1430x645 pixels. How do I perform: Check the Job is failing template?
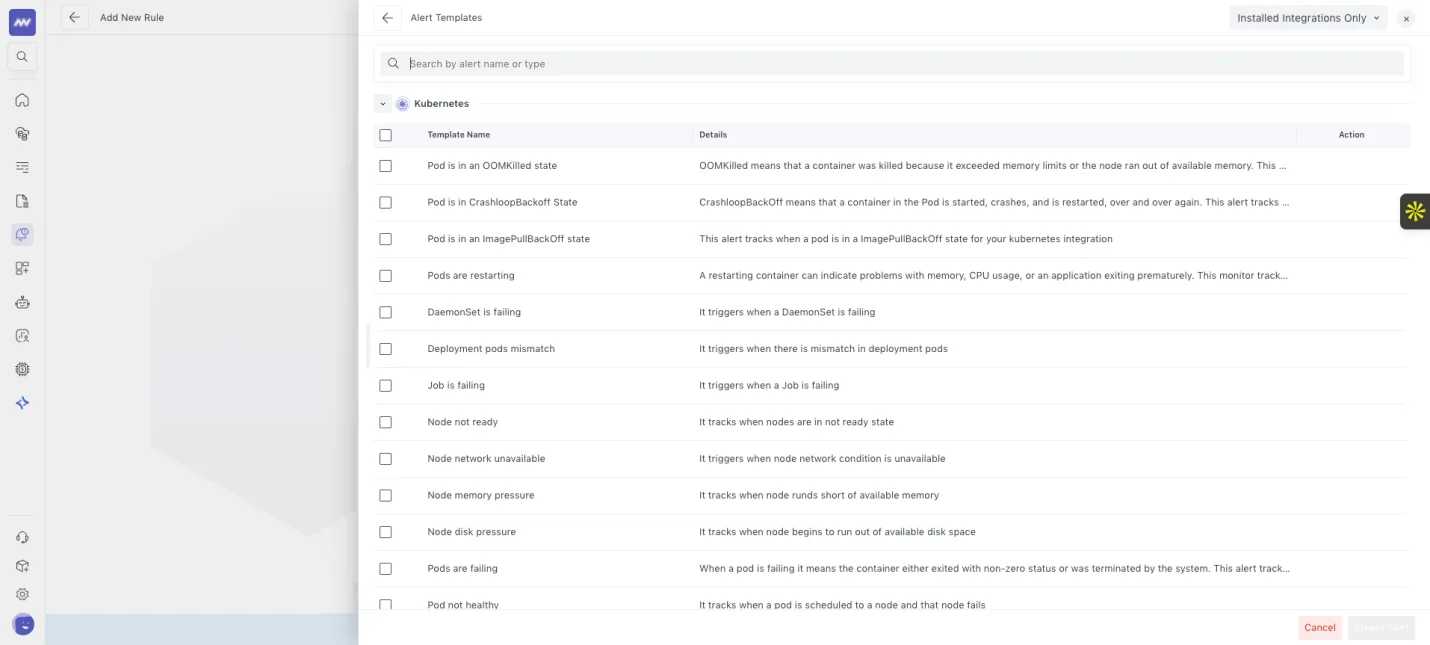[385, 385]
